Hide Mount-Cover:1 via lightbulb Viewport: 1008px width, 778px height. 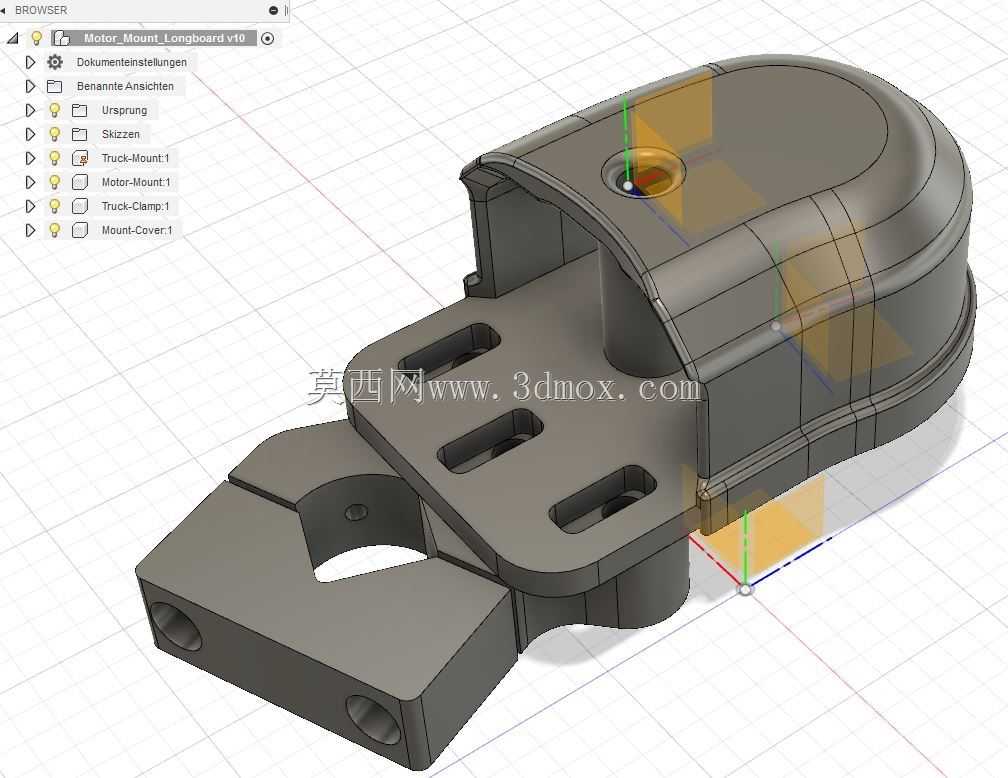pyautogui.click(x=55, y=230)
